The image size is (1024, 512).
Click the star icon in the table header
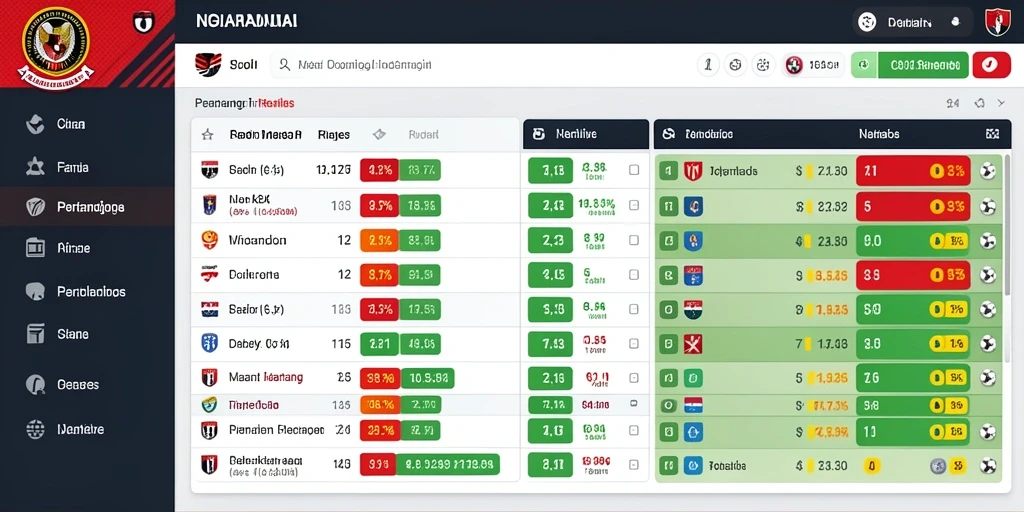click(x=207, y=135)
